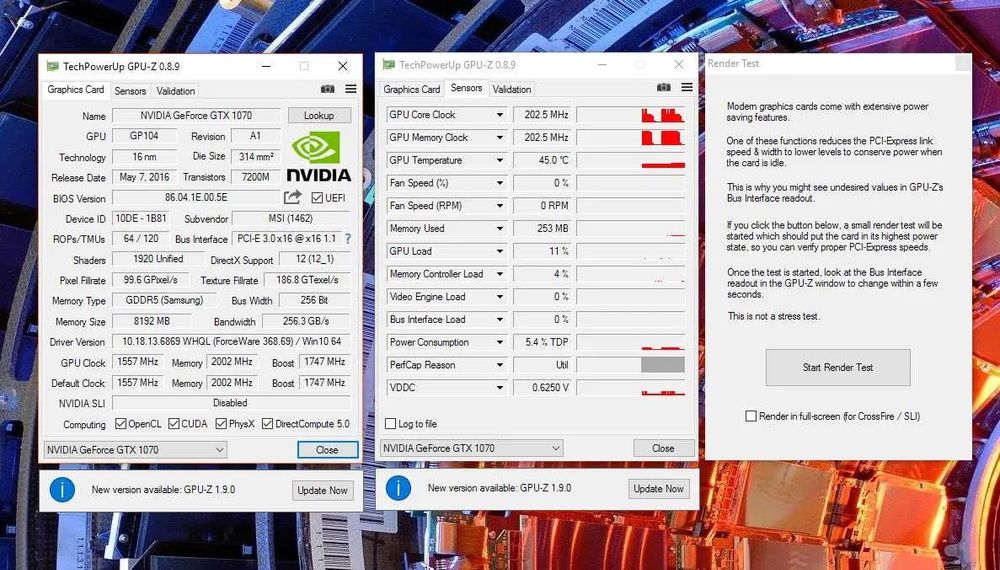Click the 45.0 °C temperature value
Viewport: 1000px width, 570px height.
pos(541,160)
